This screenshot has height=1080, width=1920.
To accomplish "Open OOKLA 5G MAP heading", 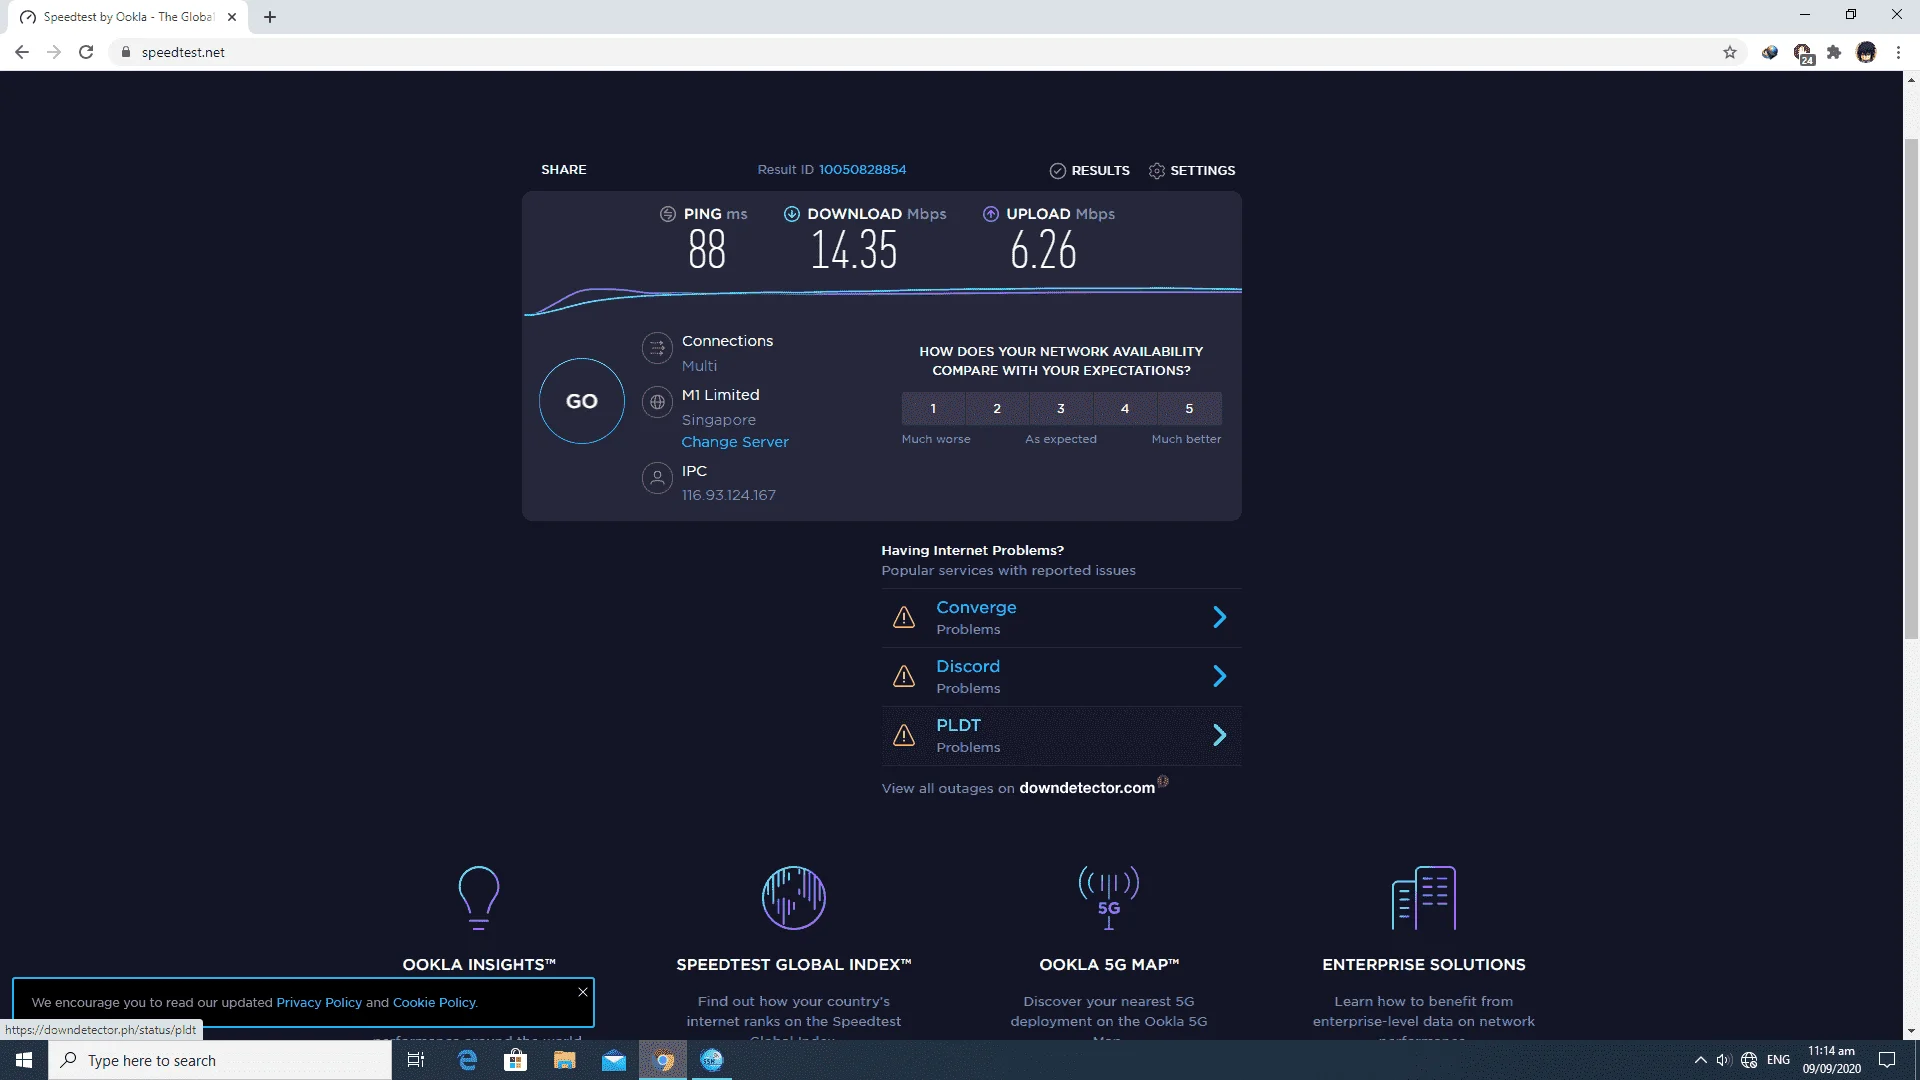I will (x=1109, y=965).
